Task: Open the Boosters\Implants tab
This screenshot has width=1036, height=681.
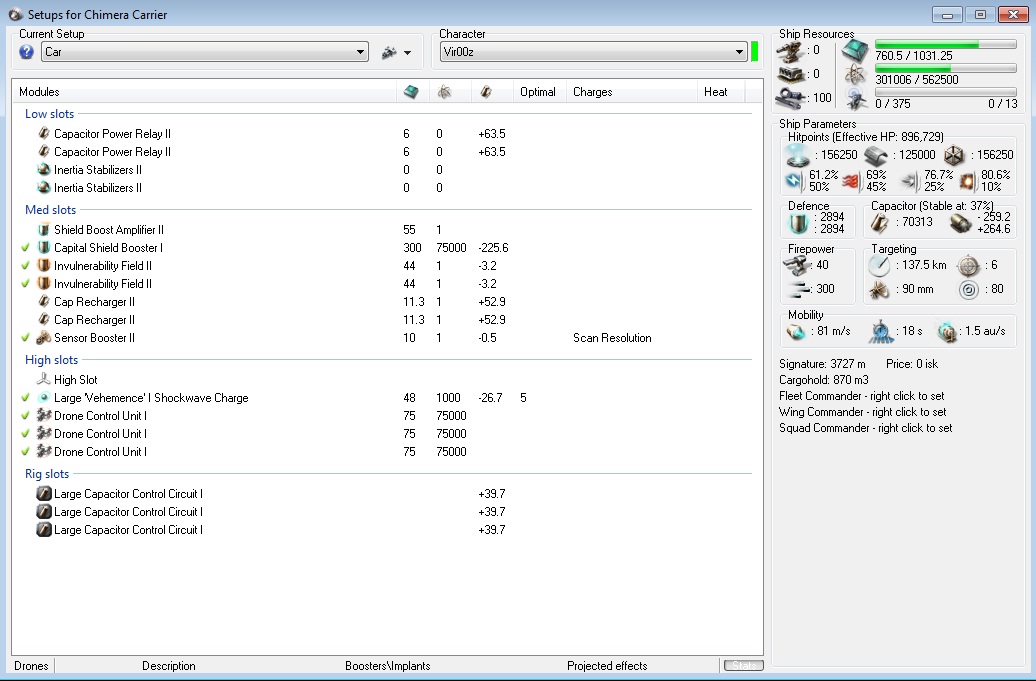Action: [387, 666]
